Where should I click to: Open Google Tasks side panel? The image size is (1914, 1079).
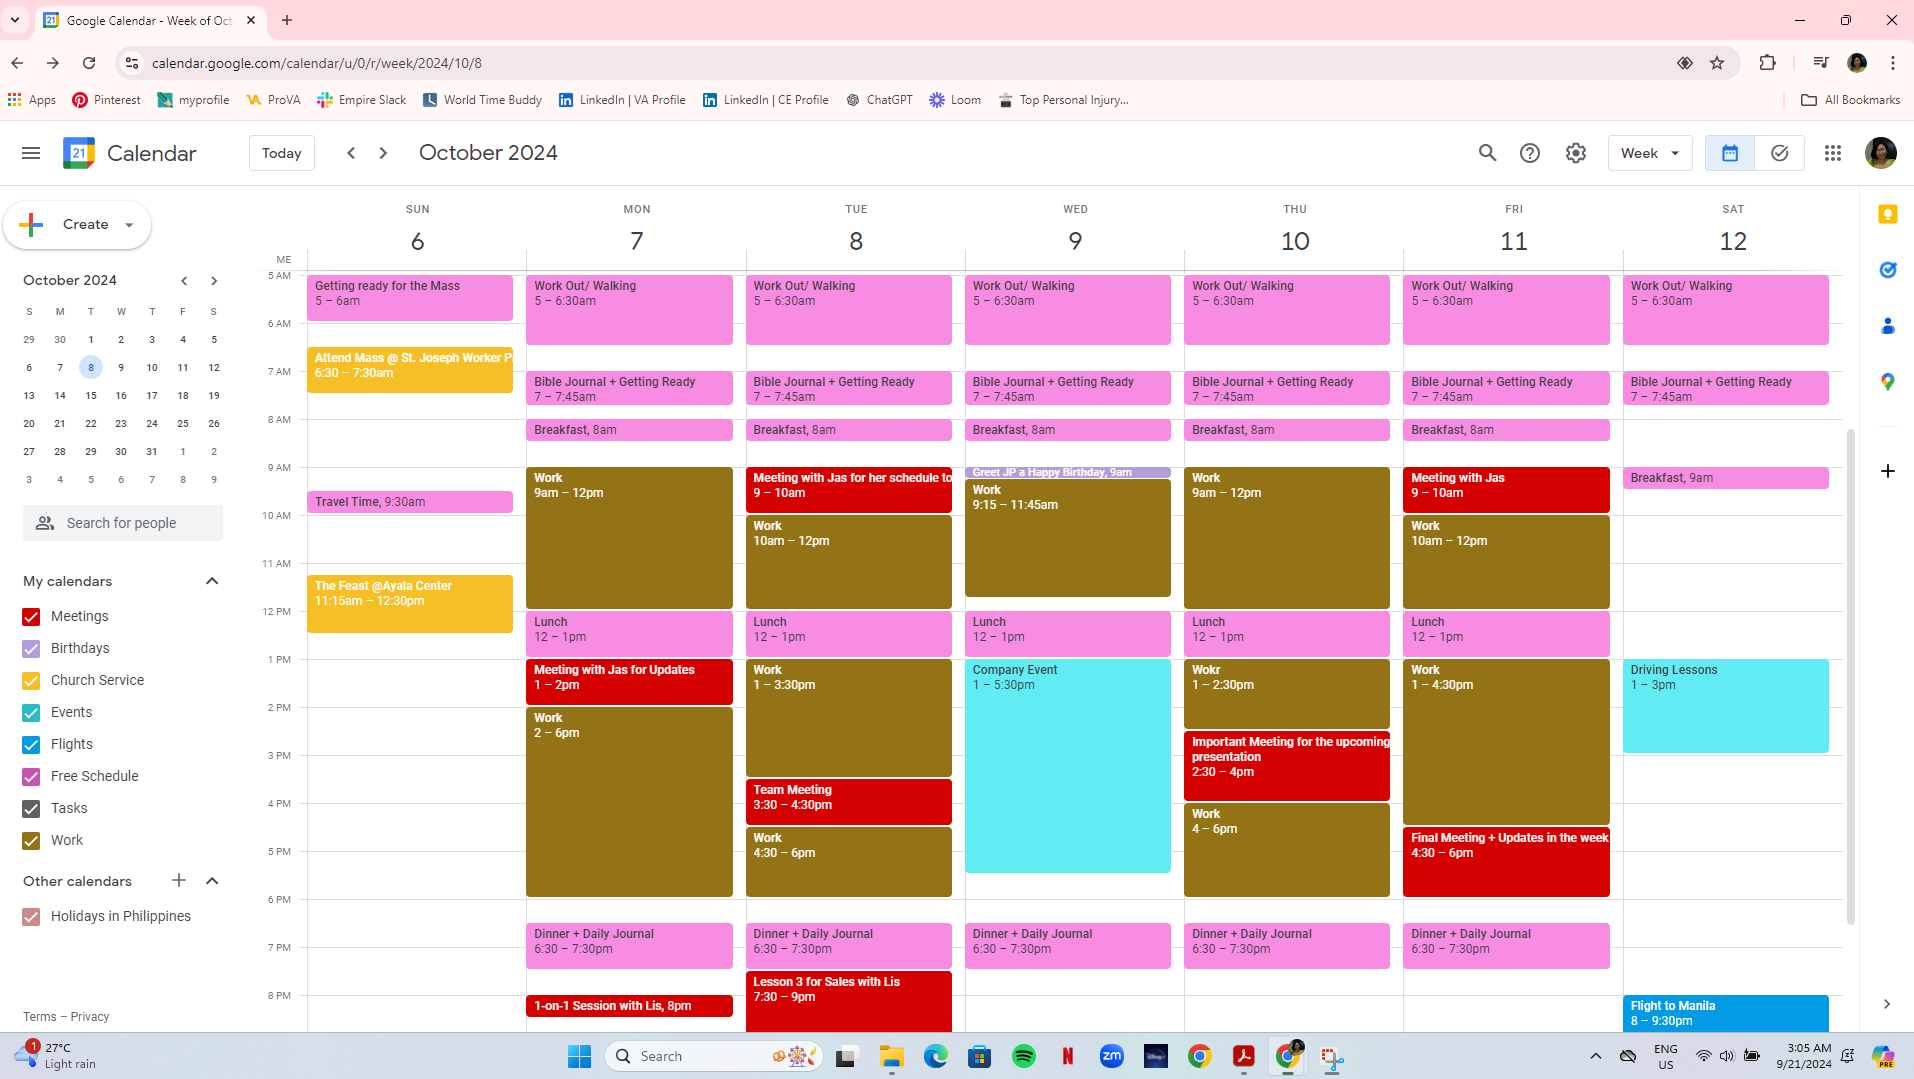(x=1888, y=270)
